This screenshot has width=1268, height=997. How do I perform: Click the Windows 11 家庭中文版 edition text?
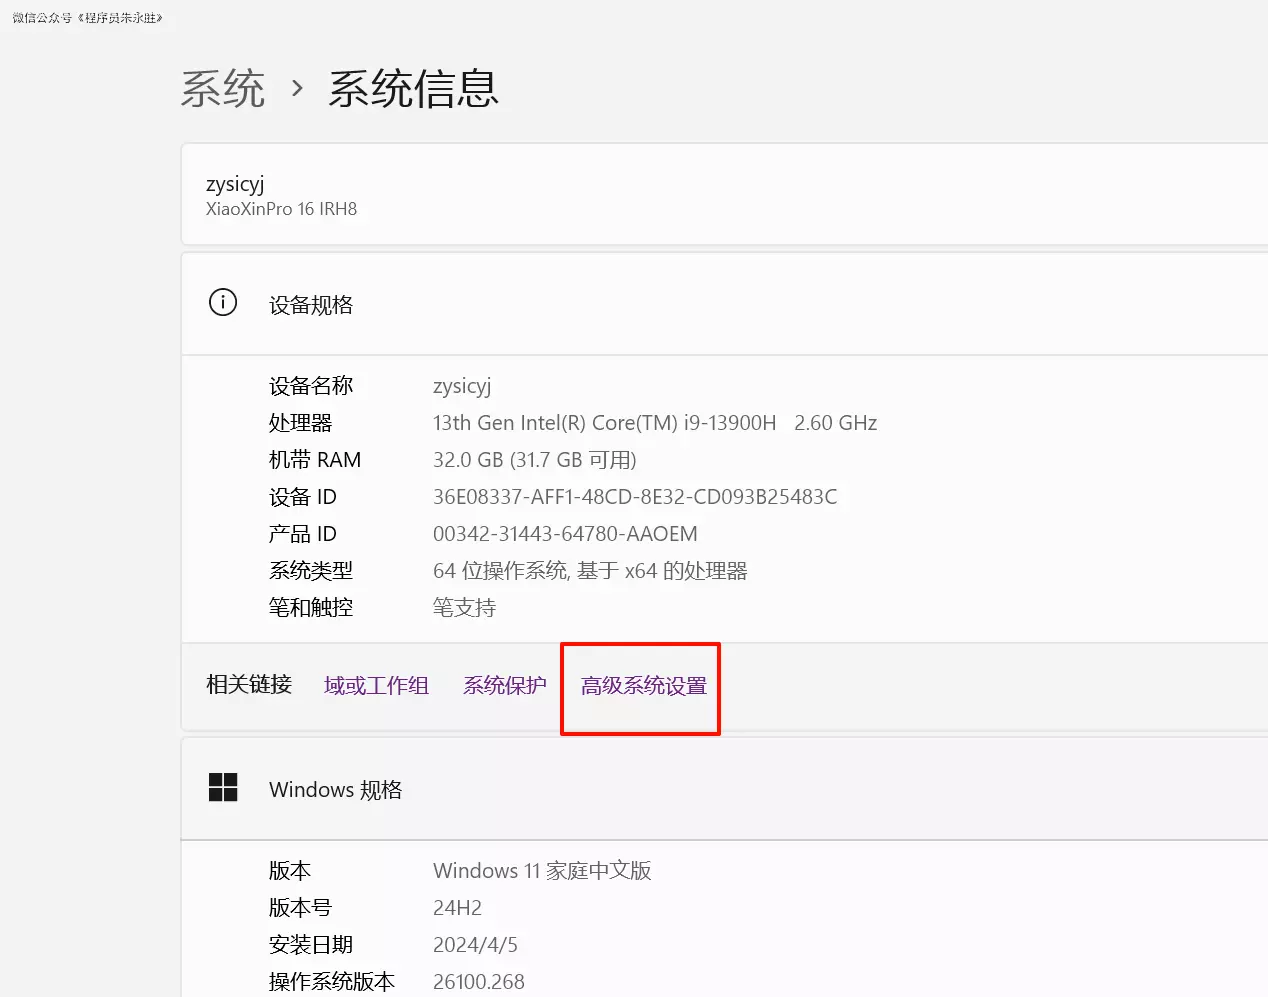tap(542, 871)
